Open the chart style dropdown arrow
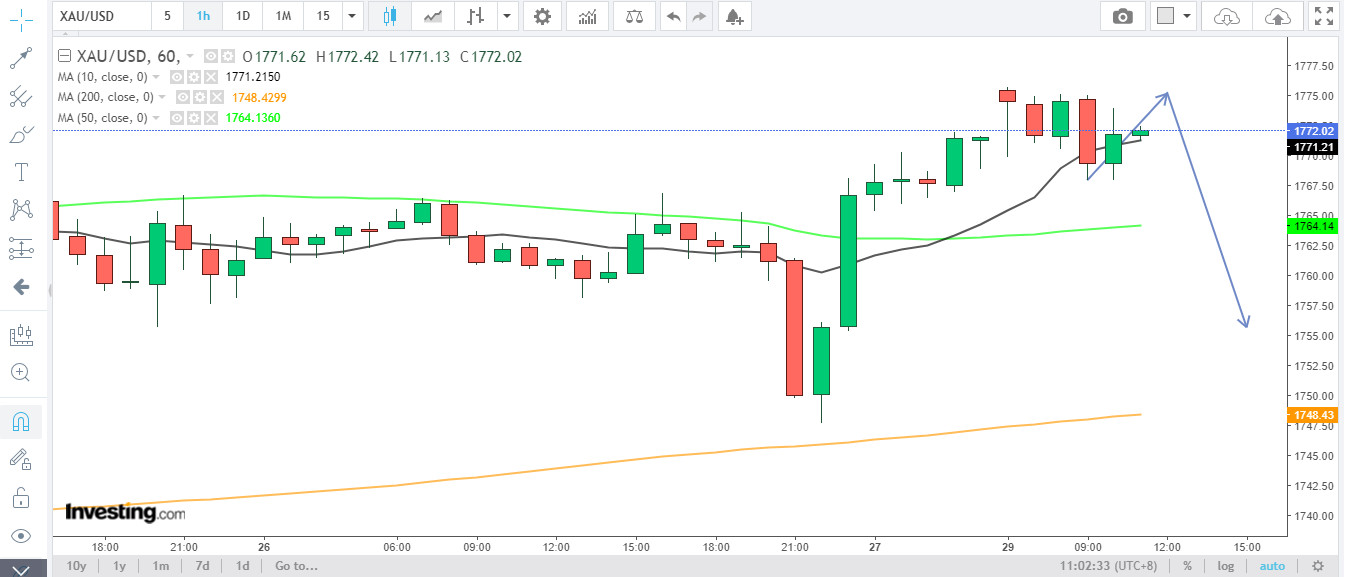The width and height of the screenshot is (1361, 577). [507, 16]
